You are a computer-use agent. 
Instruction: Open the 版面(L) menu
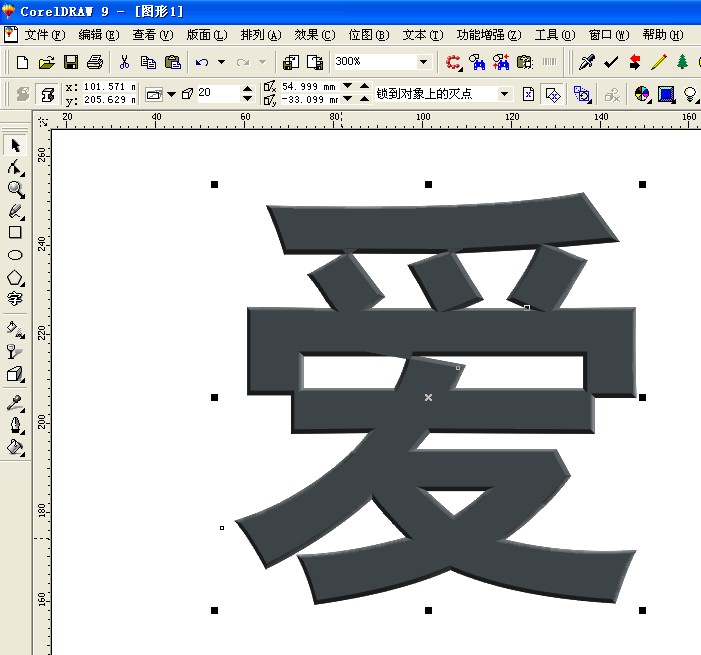[207, 35]
